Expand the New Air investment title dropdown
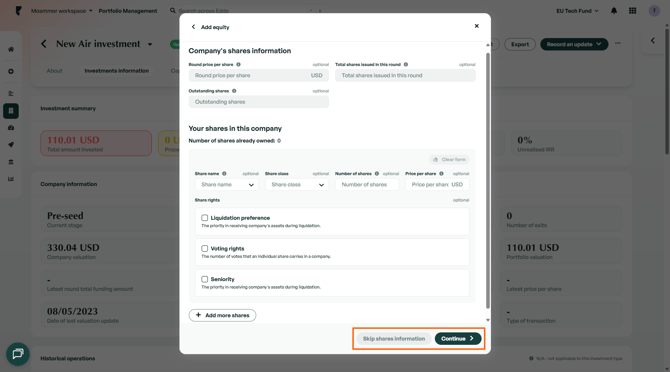This screenshot has height=372, width=670. [150, 44]
